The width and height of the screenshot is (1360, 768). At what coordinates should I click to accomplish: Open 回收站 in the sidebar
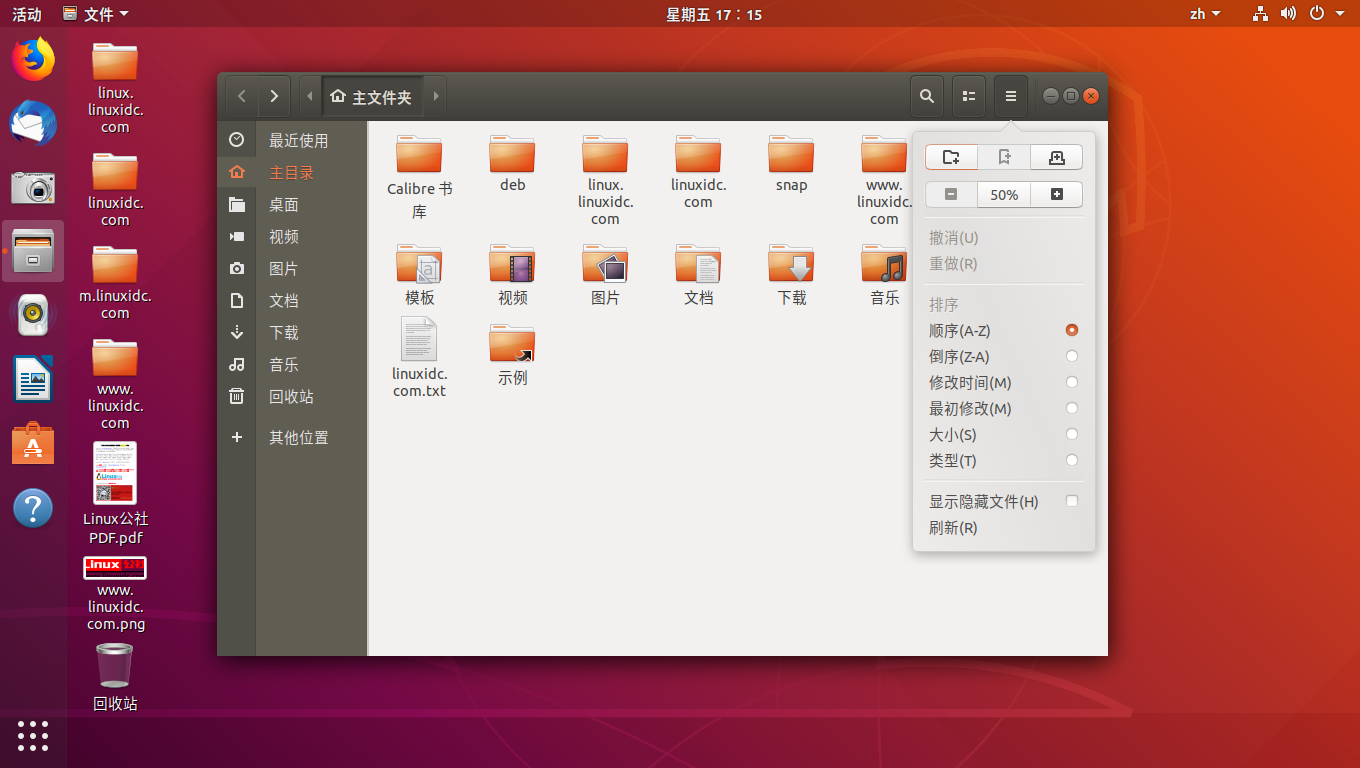292,397
